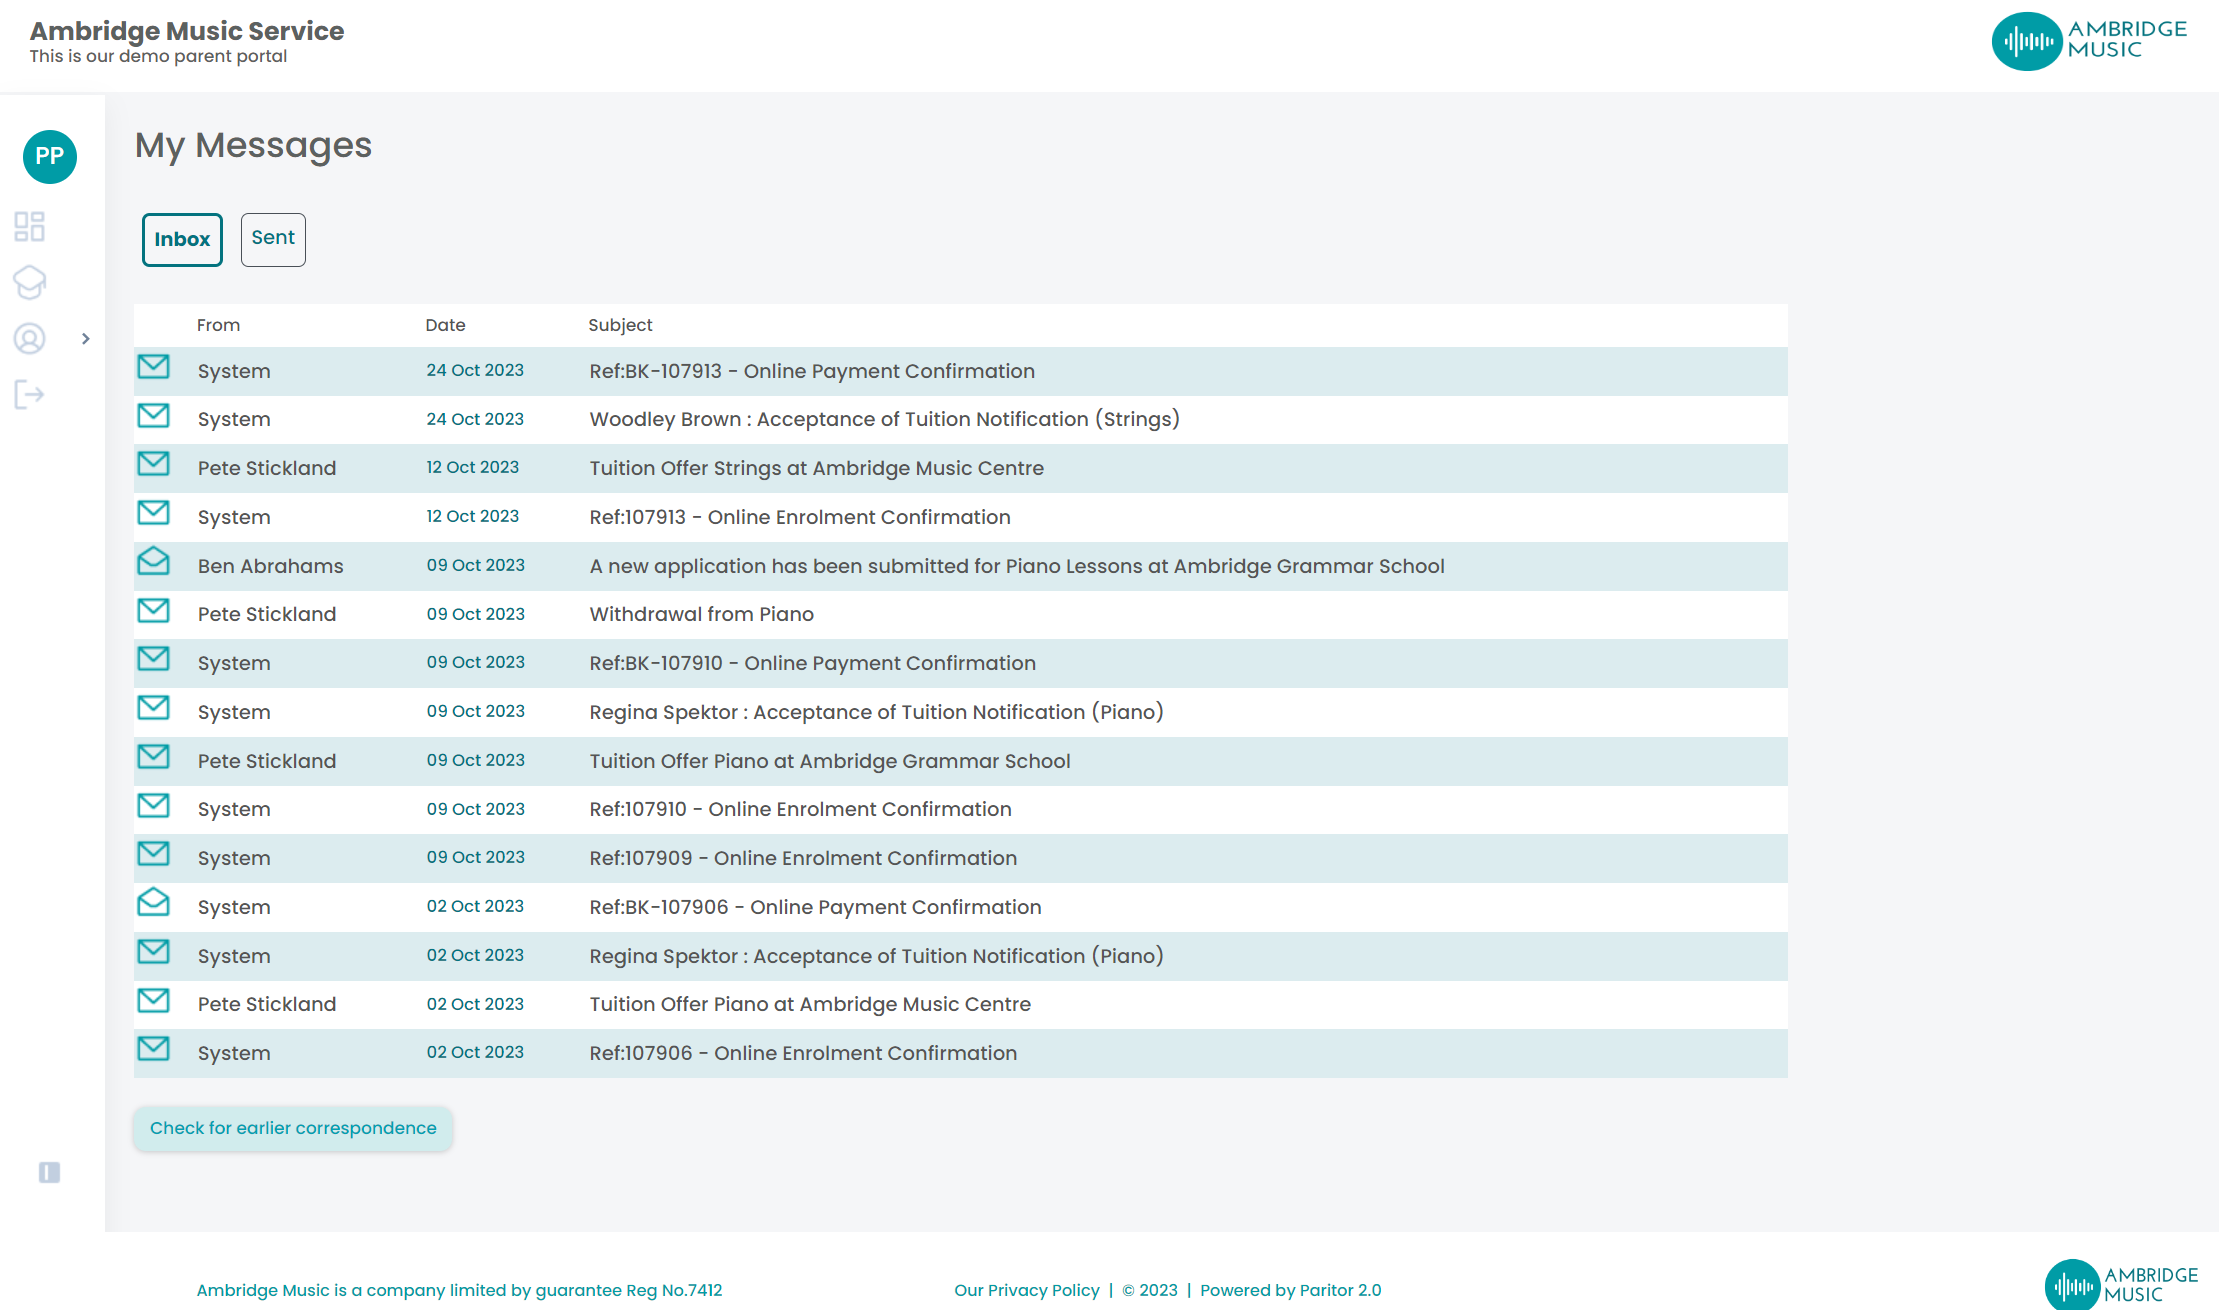Viewport: 2219px width, 1310px height.
Task: Expand the account submenu chevron
Action: point(86,339)
